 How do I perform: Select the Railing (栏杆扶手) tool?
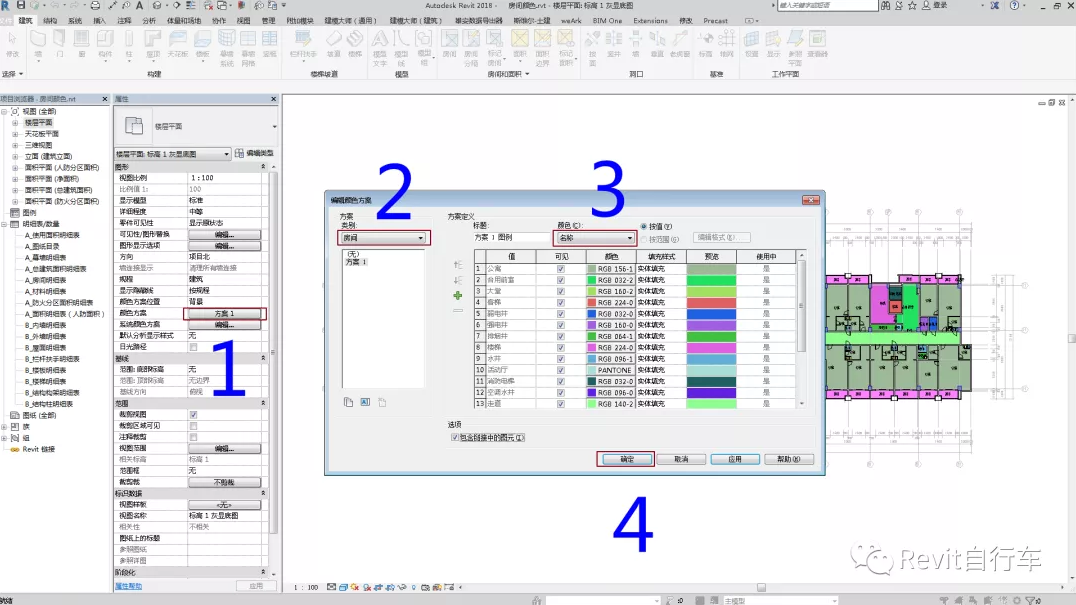point(303,46)
